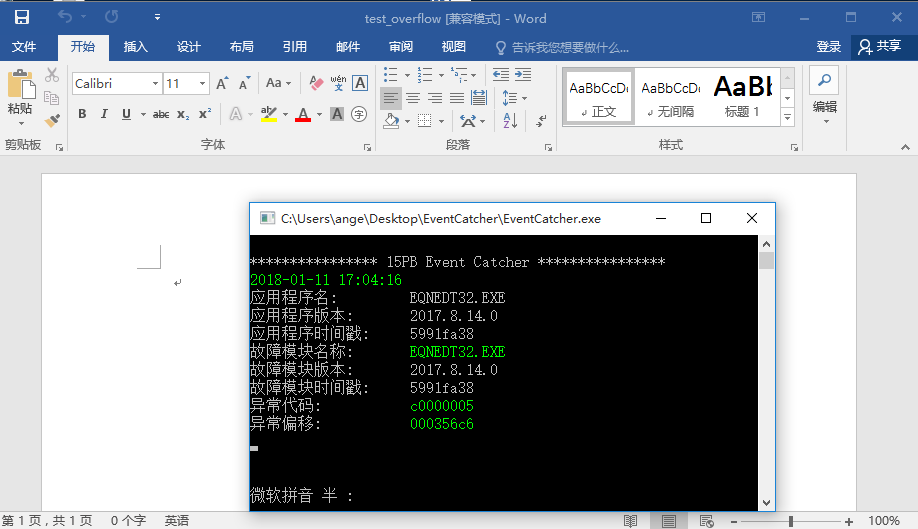Clear all formatting with the eraser icon

click(x=316, y=83)
